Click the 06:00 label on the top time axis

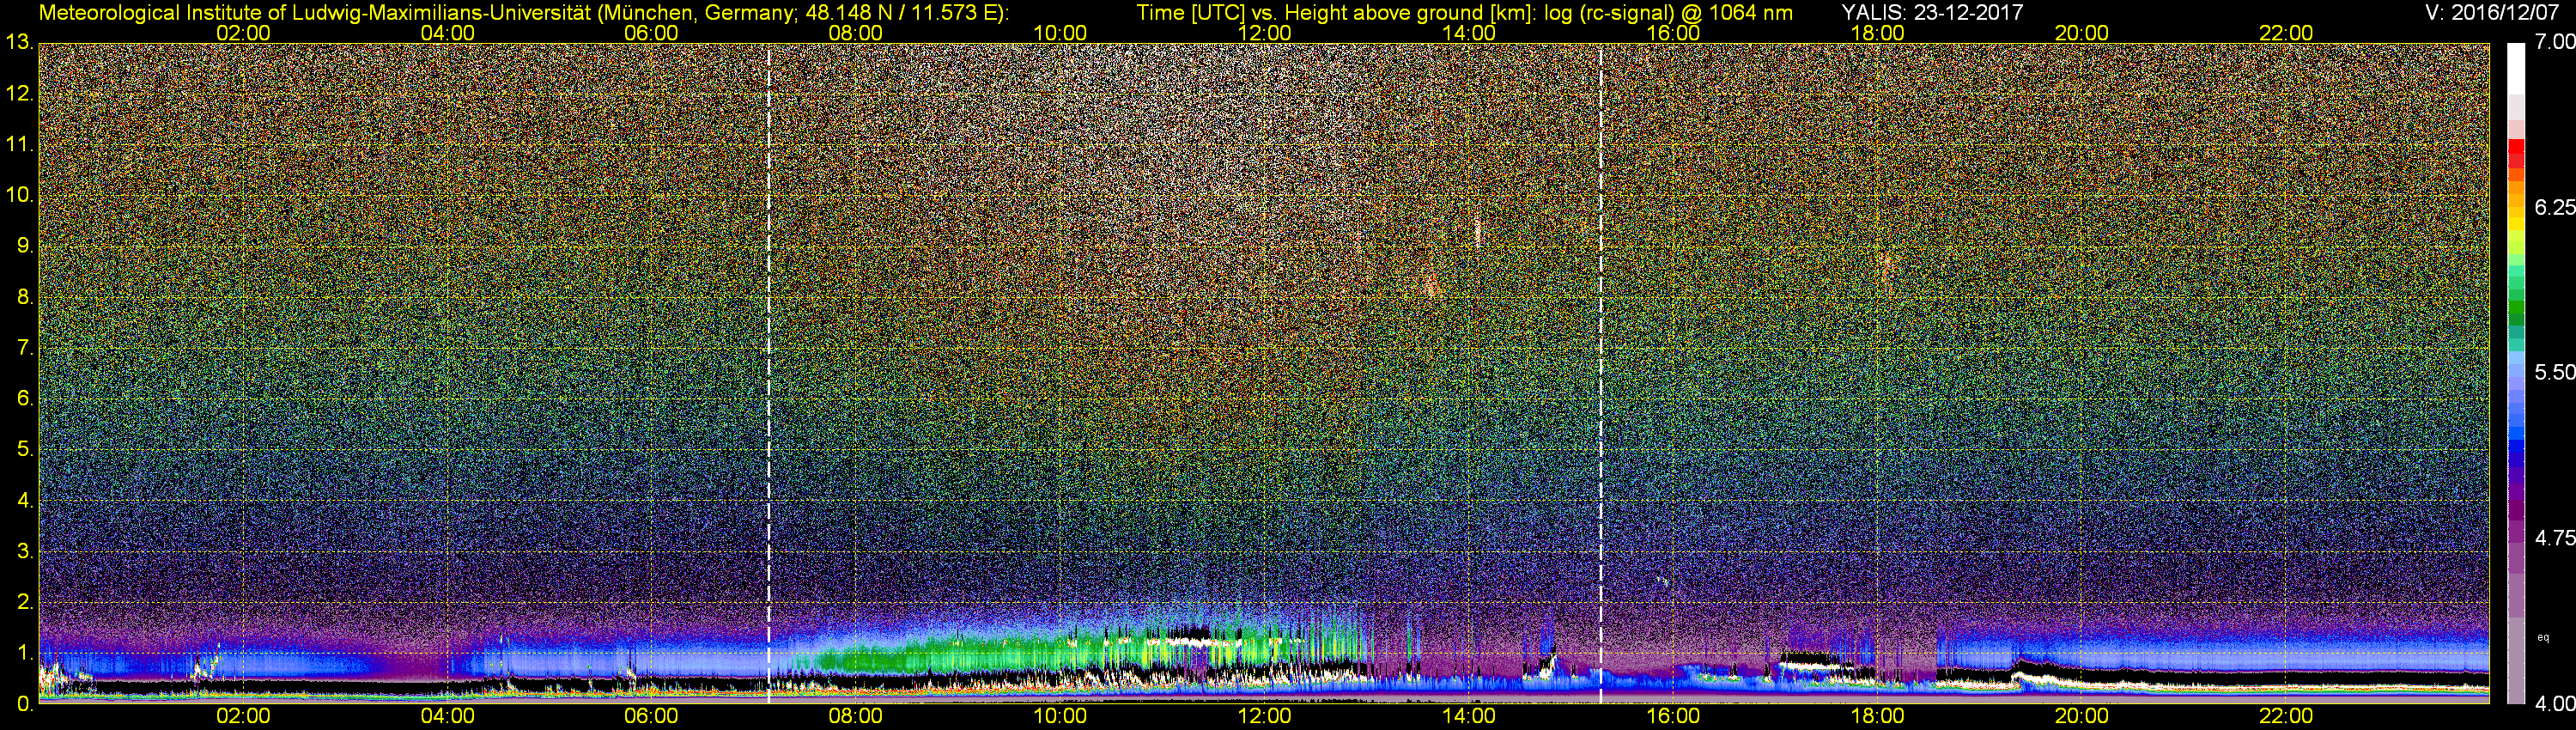pyautogui.click(x=651, y=33)
